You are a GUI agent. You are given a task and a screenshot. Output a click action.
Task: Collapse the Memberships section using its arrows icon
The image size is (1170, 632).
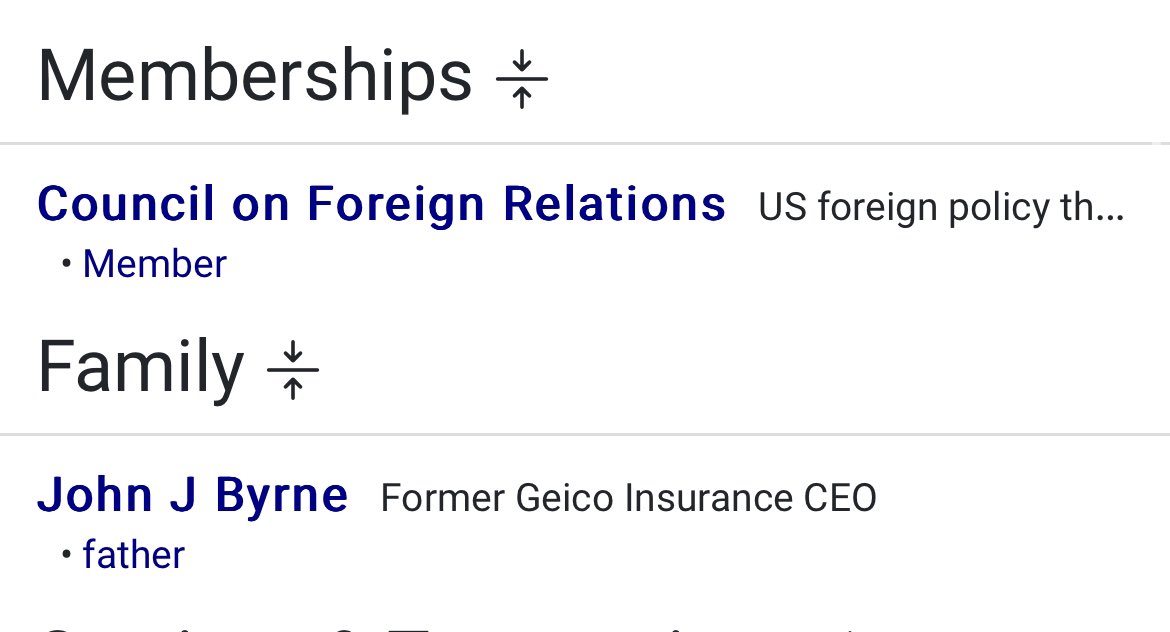click(x=521, y=78)
